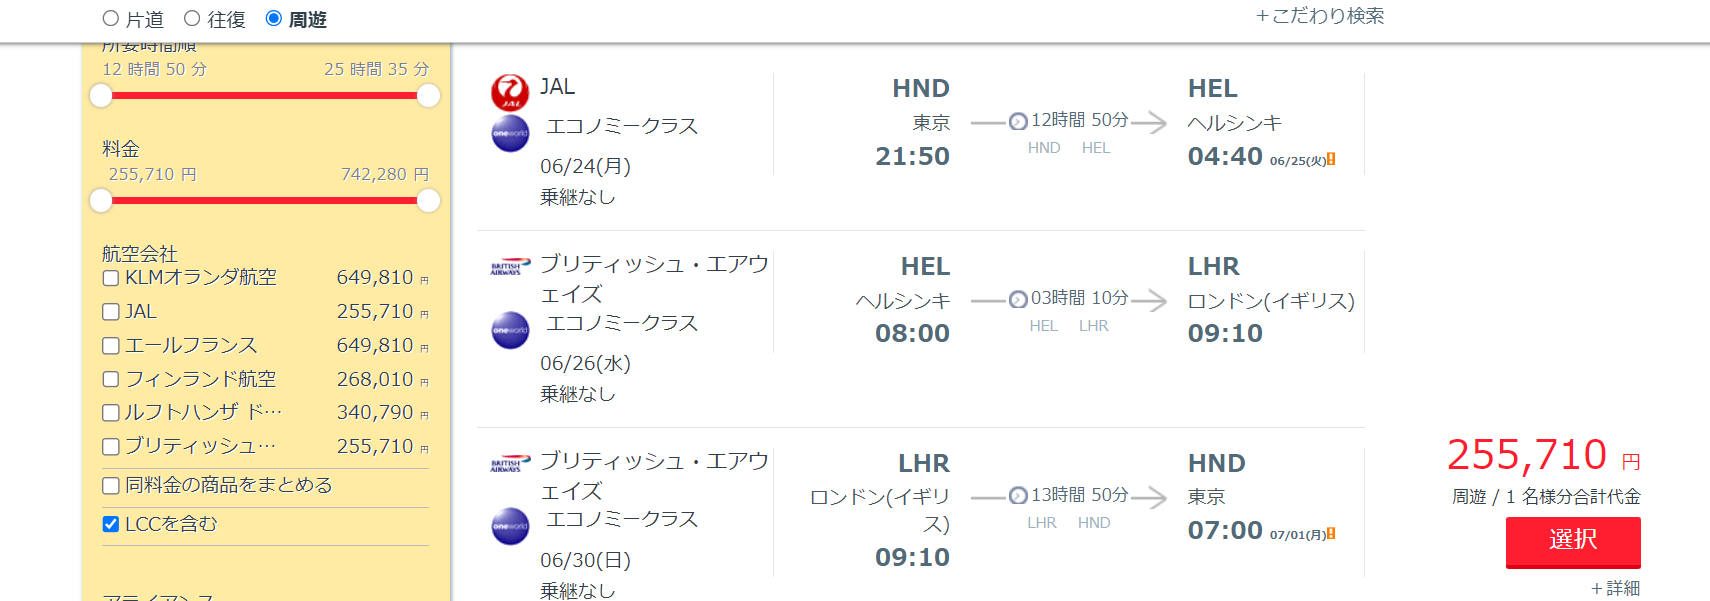
Task: Click the clock icon beside 12時間 50分
Action: [x=1018, y=122]
